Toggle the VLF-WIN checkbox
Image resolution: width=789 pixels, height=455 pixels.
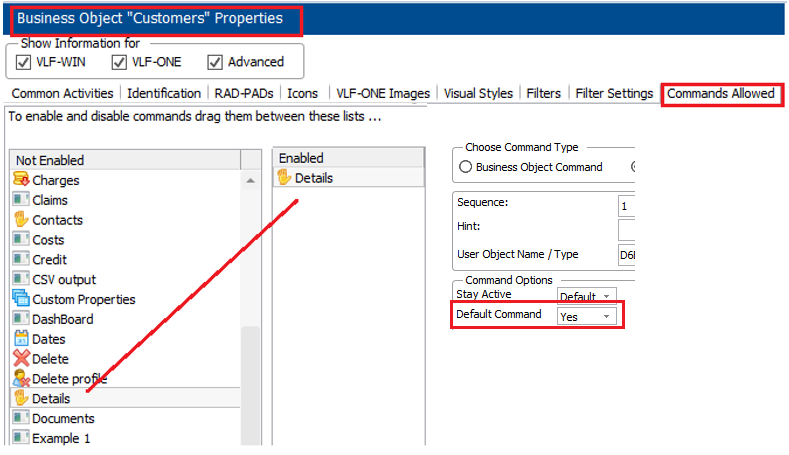pos(25,62)
